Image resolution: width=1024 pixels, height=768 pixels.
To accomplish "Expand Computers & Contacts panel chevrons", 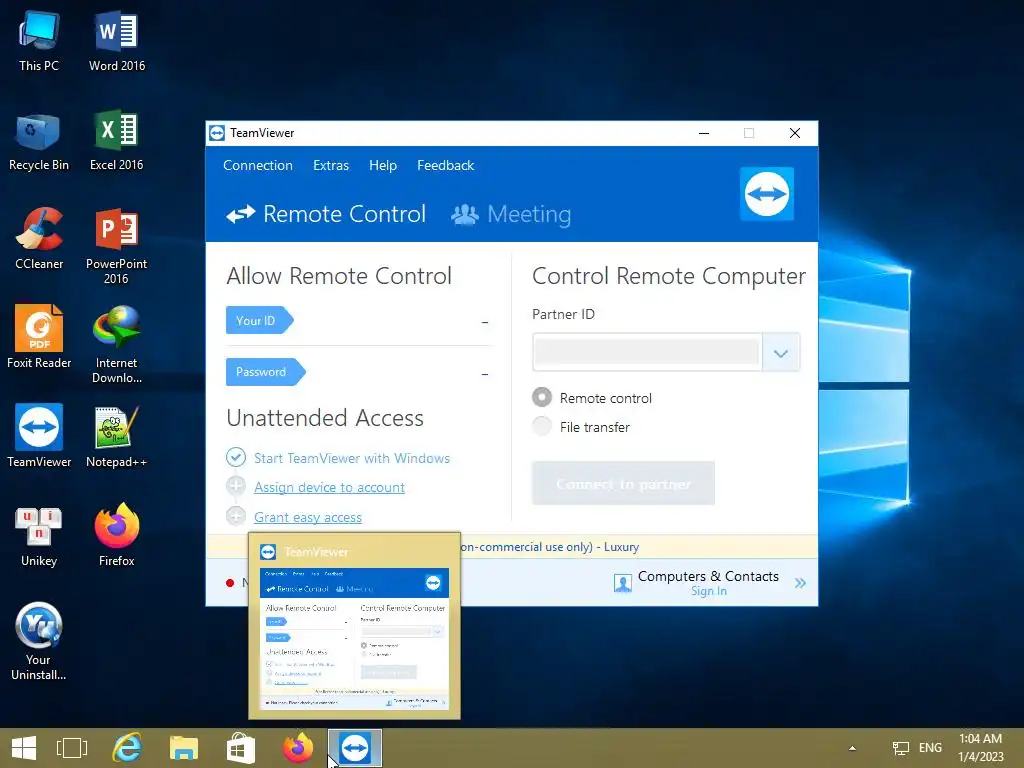I will click(x=800, y=583).
